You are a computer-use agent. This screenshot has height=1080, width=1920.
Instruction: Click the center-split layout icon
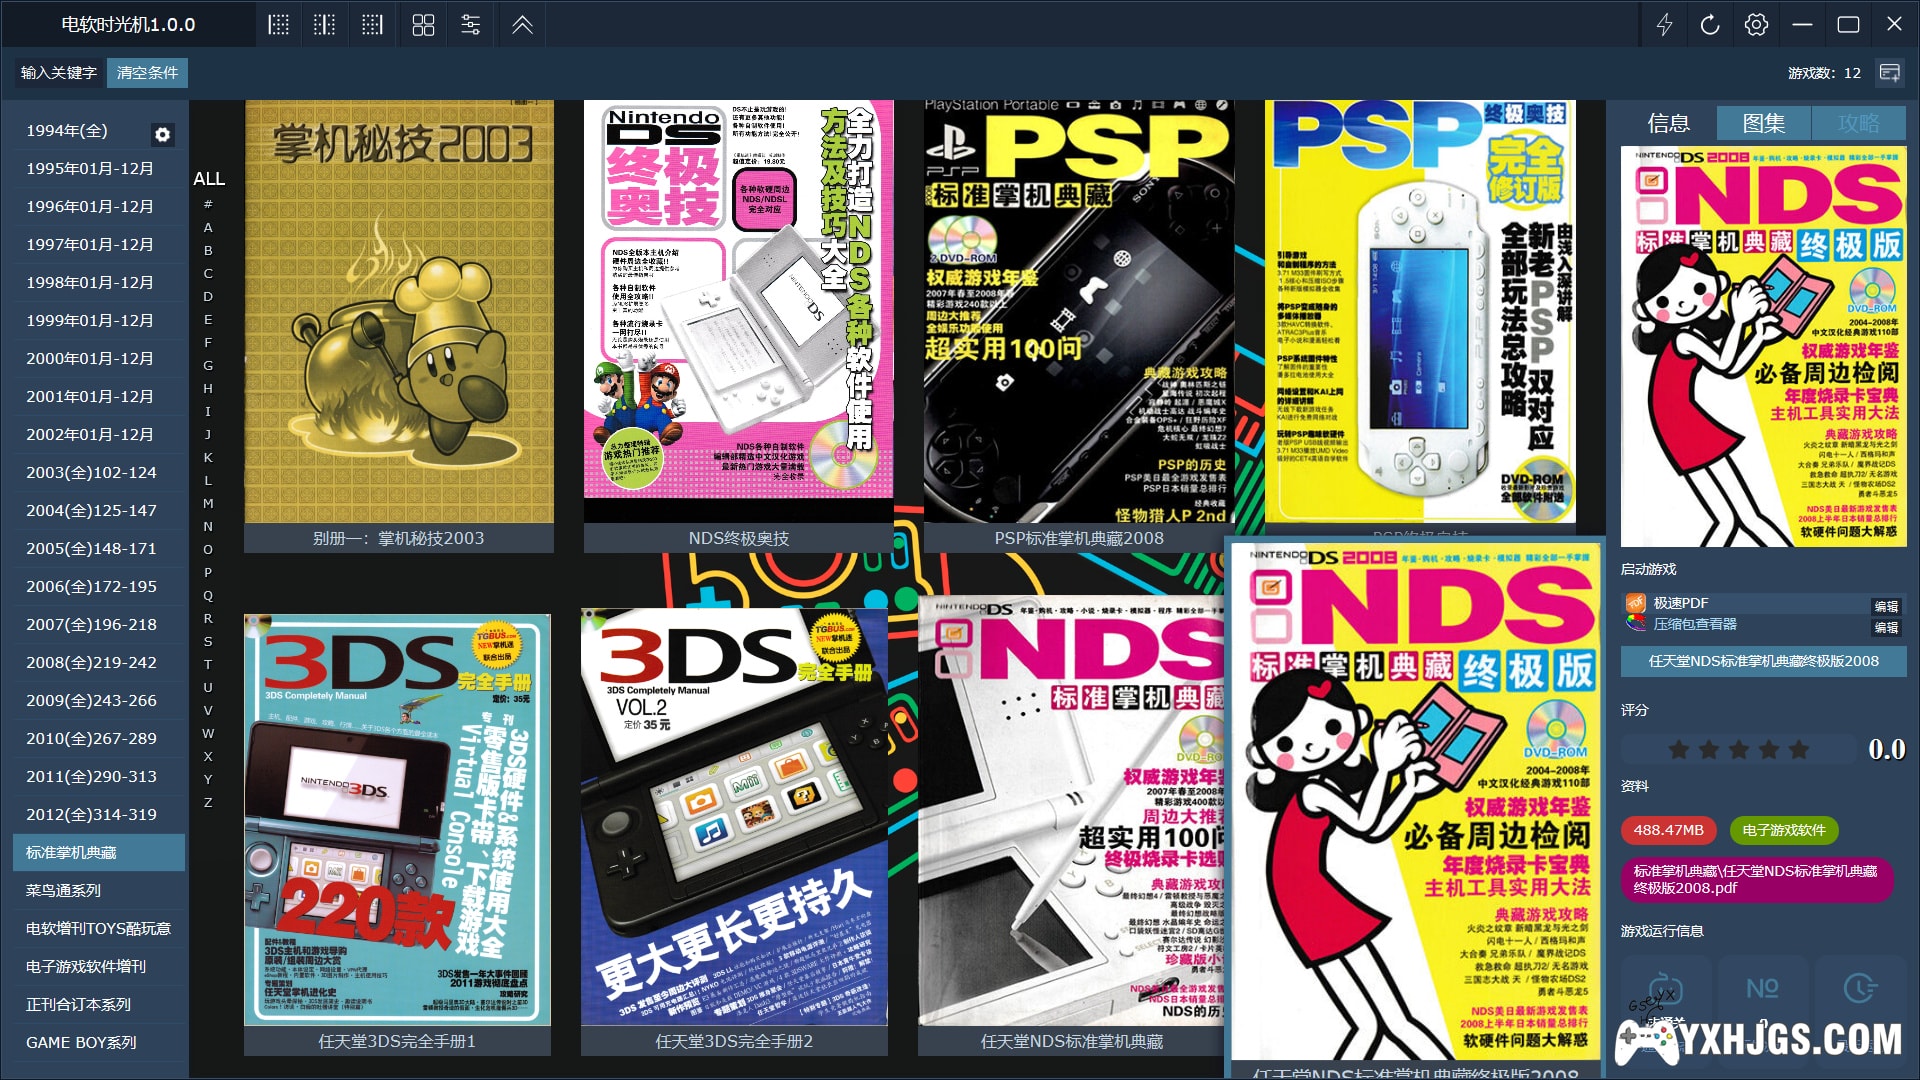point(325,25)
